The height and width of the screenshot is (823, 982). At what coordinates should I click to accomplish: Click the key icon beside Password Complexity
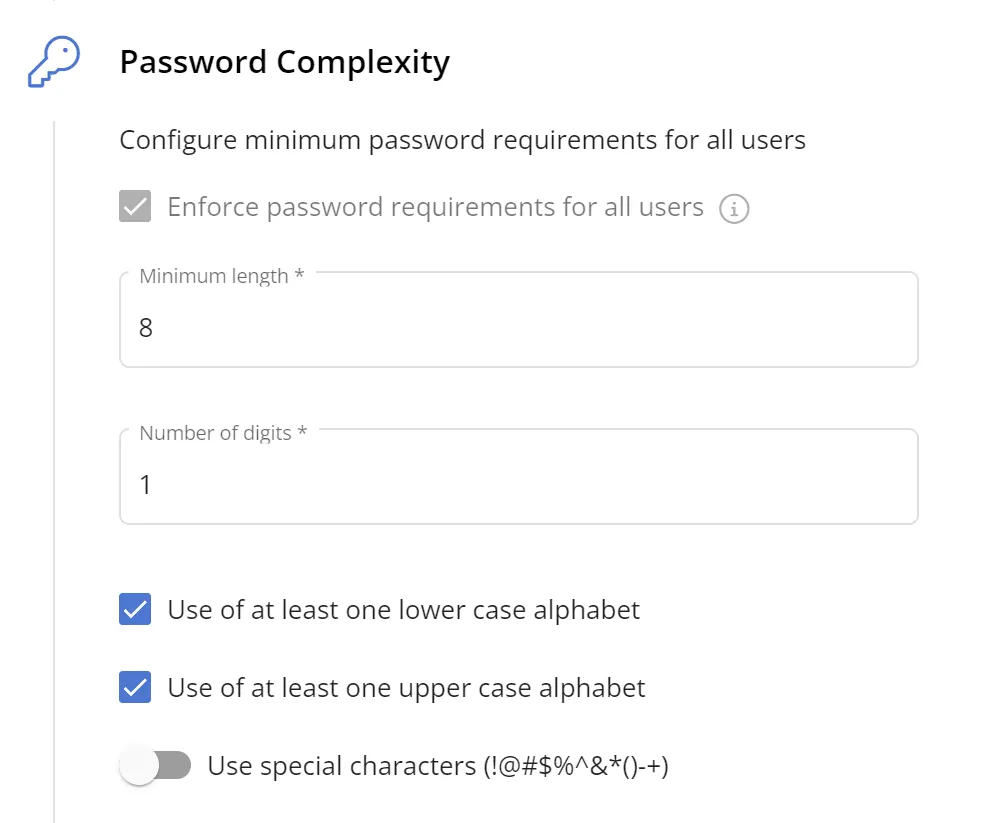point(53,63)
